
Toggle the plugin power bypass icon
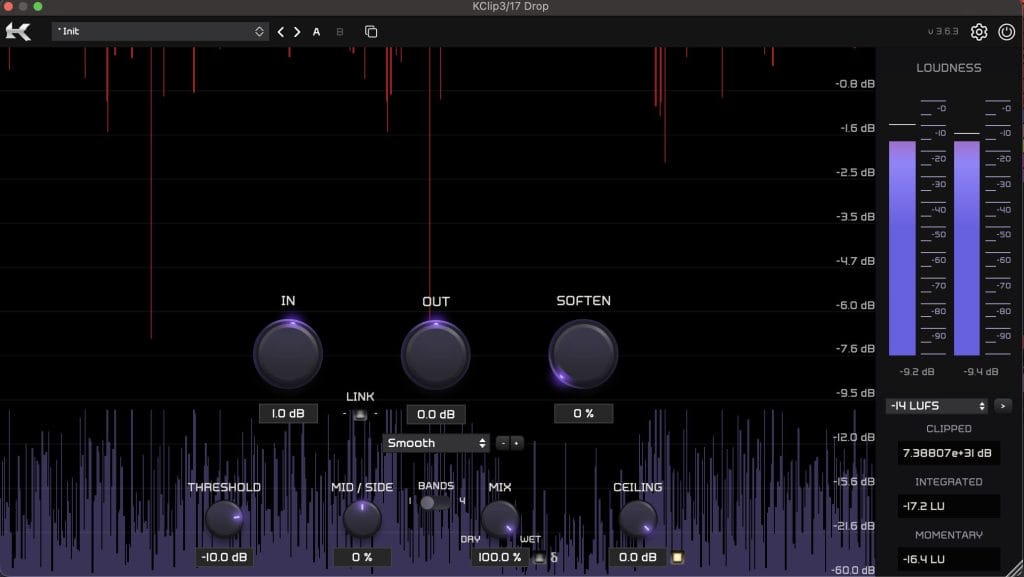(1005, 32)
